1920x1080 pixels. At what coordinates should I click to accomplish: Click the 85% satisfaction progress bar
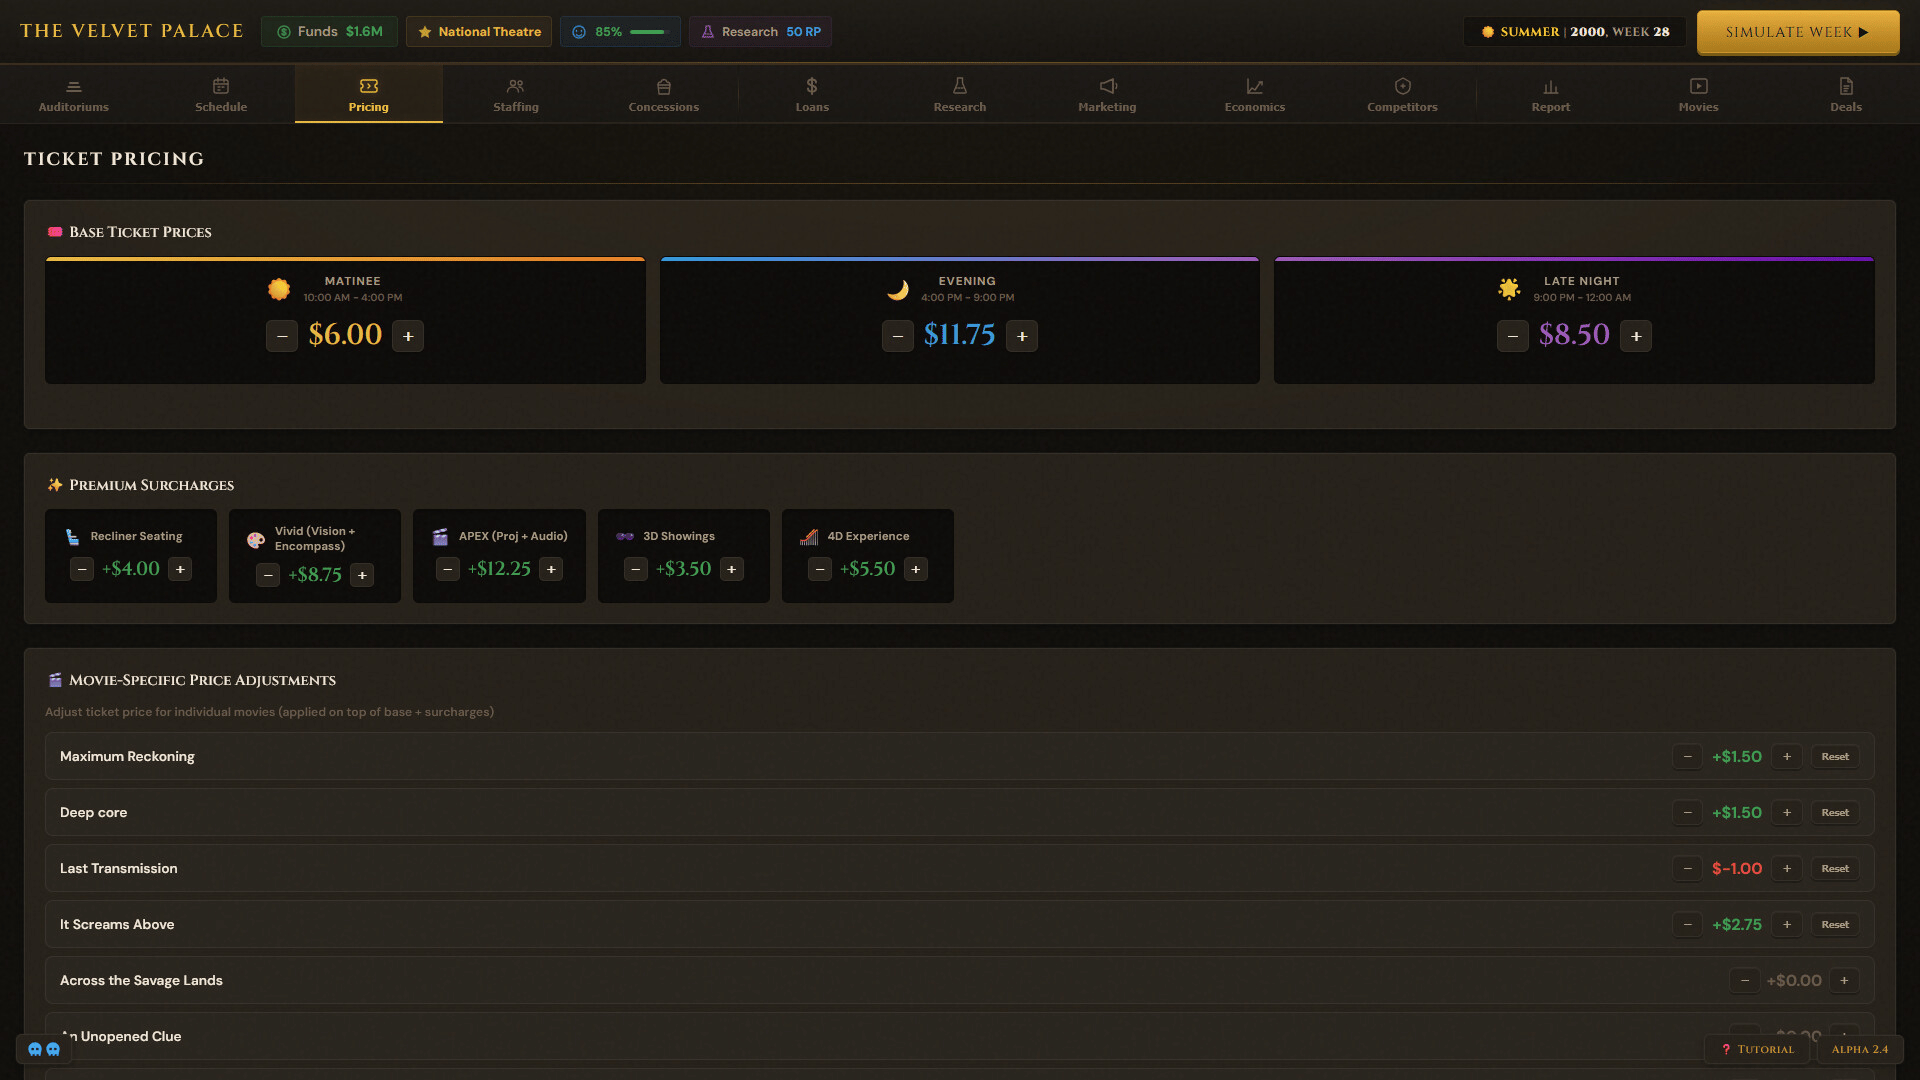(649, 32)
